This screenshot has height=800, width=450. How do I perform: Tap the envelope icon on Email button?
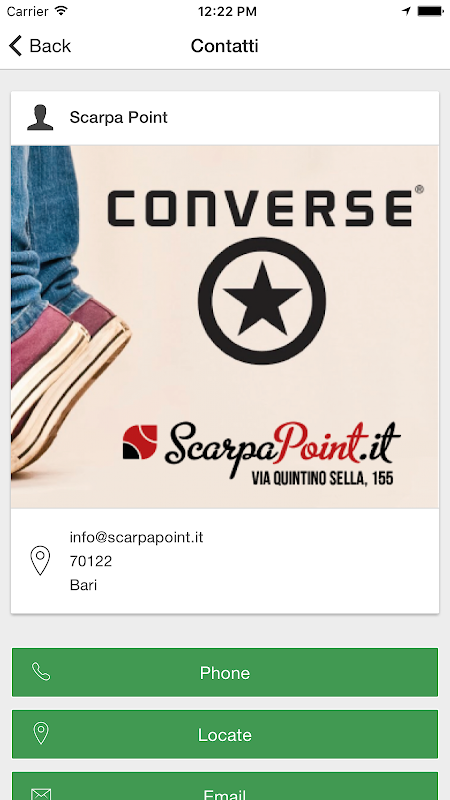[x=41, y=794]
